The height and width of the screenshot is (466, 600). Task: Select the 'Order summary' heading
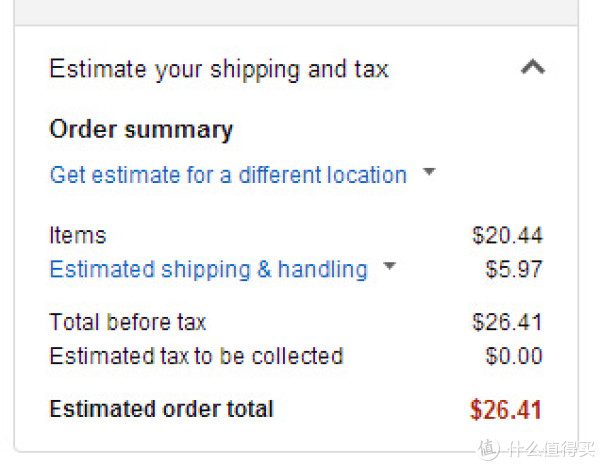pyautogui.click(x=141, y=130)
